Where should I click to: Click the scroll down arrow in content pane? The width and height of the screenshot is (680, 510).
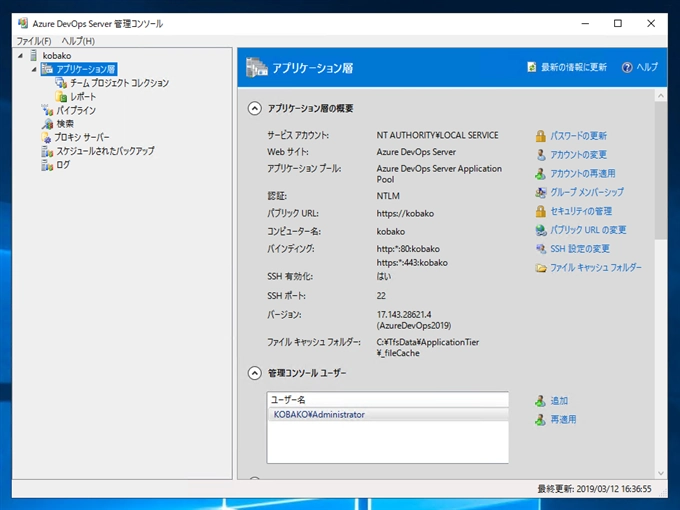[x=660, y=473]
